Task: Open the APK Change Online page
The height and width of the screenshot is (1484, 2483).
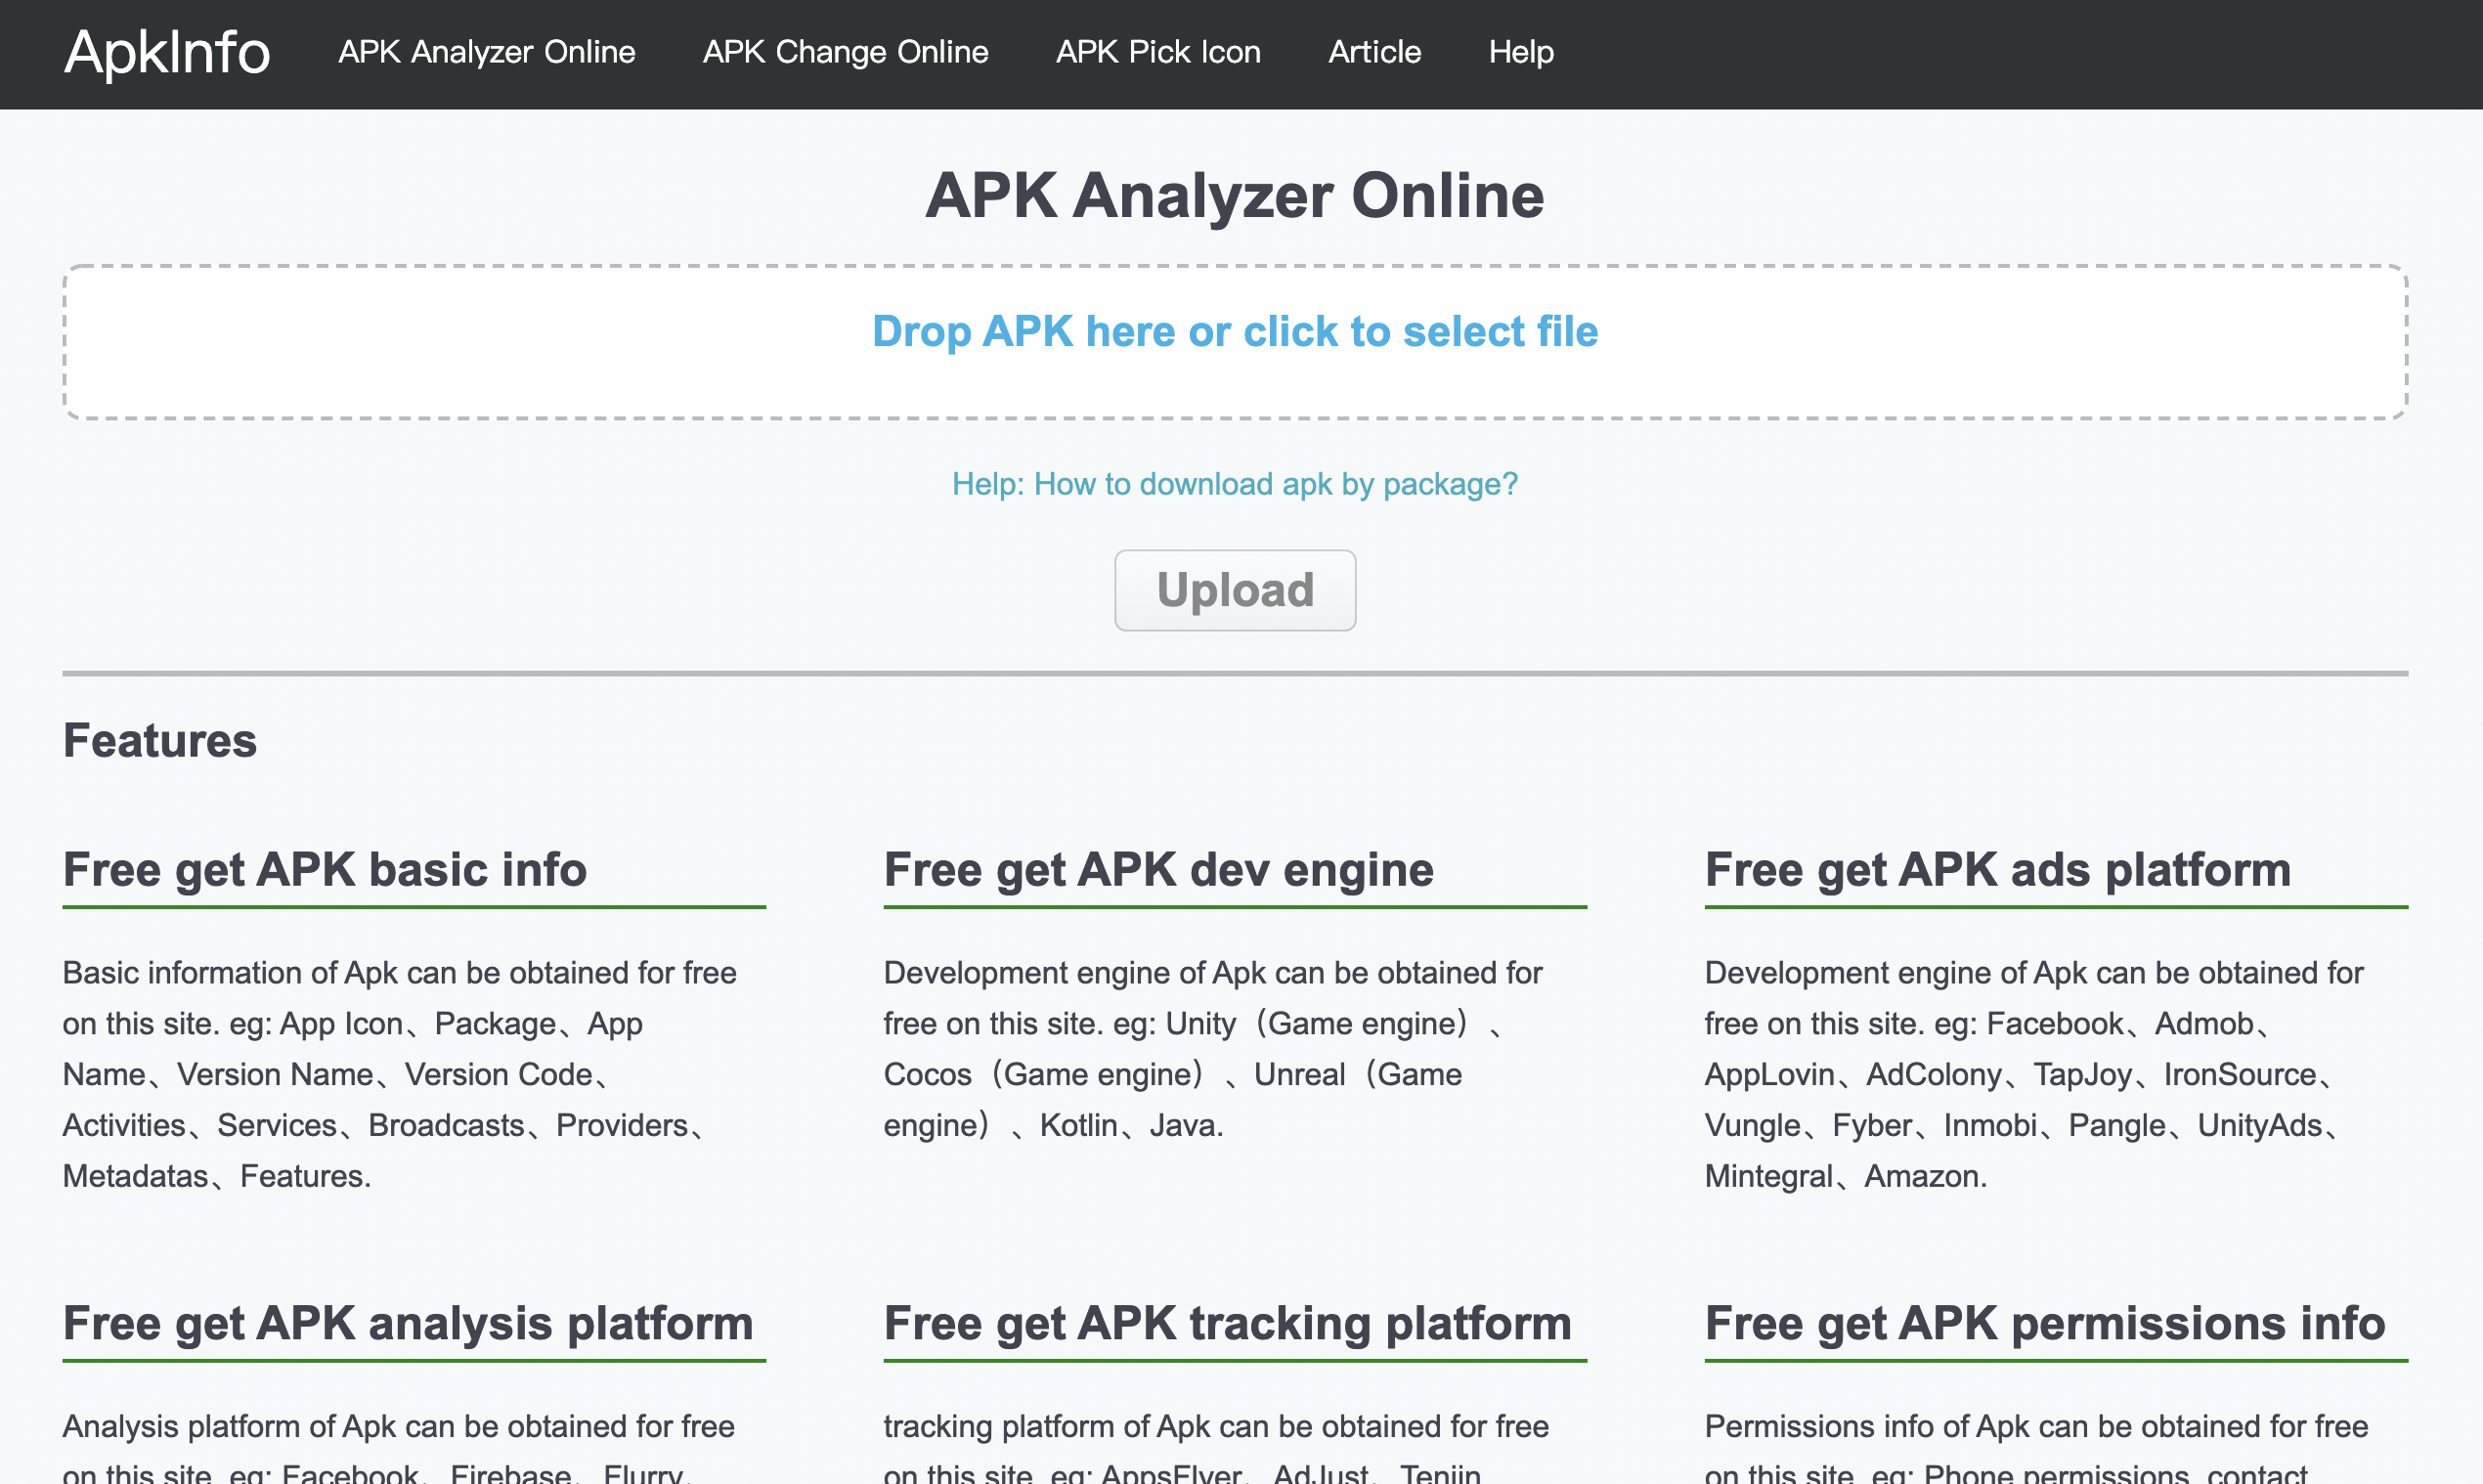Action: 845,53
